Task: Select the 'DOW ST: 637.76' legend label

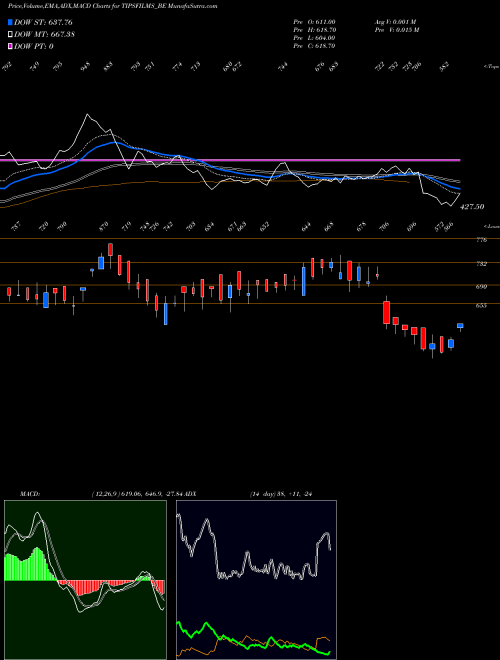Action: [44, 22]
